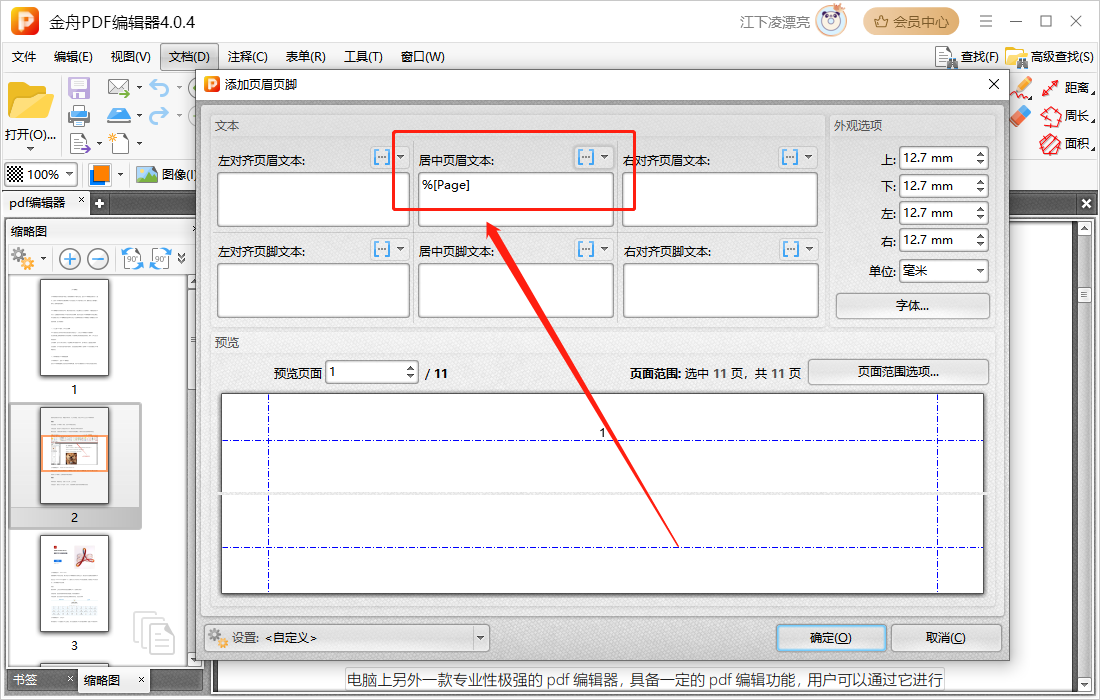Open the 设置 <自定义> preset dropdown
This screenshot has height=700, width=1100.
pyautogui.click(x=347, y=638)
